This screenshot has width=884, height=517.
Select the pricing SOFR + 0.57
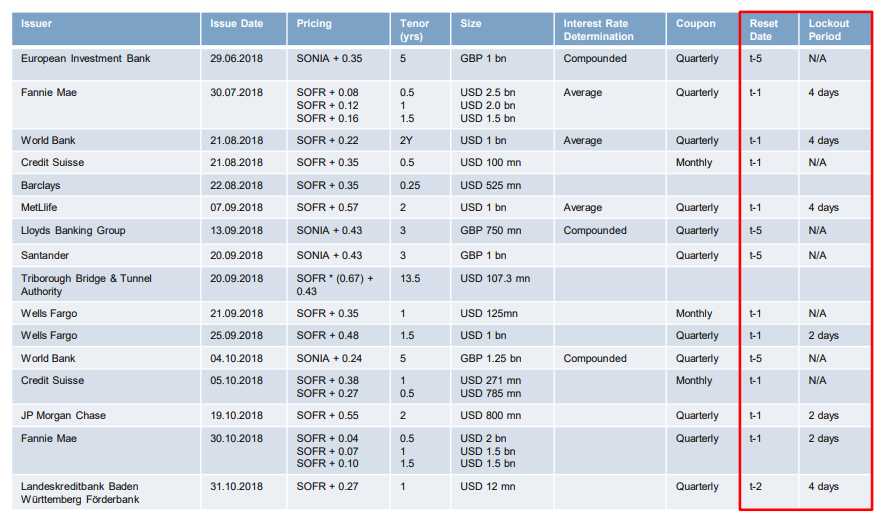tap(328, 207)
